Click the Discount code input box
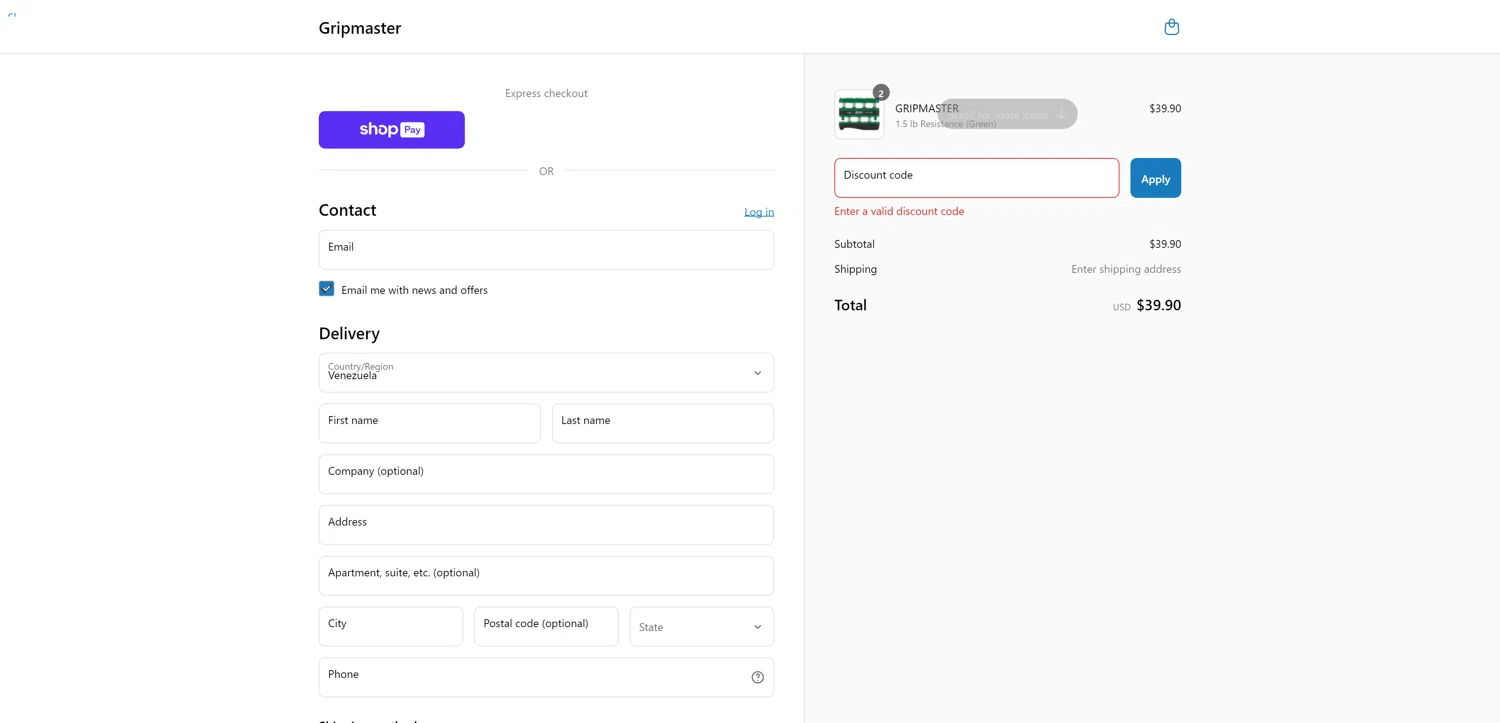 click(977, 178)
